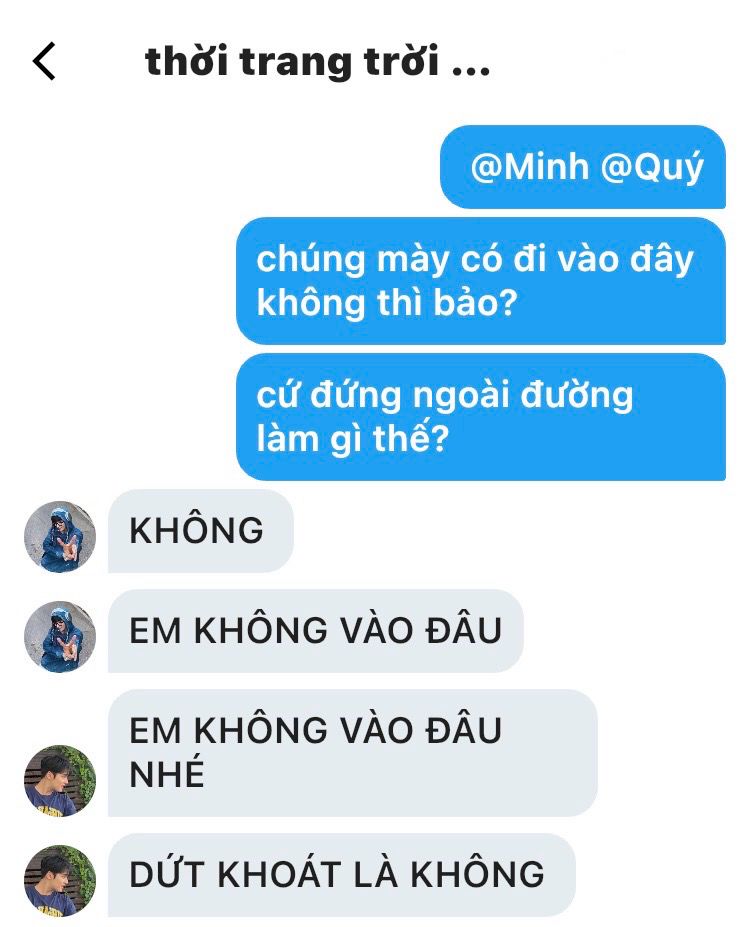The height and width of the screenshot is (927, 749).
Task: Go back using the left chevron arrow
Action: tap(44, 61)
